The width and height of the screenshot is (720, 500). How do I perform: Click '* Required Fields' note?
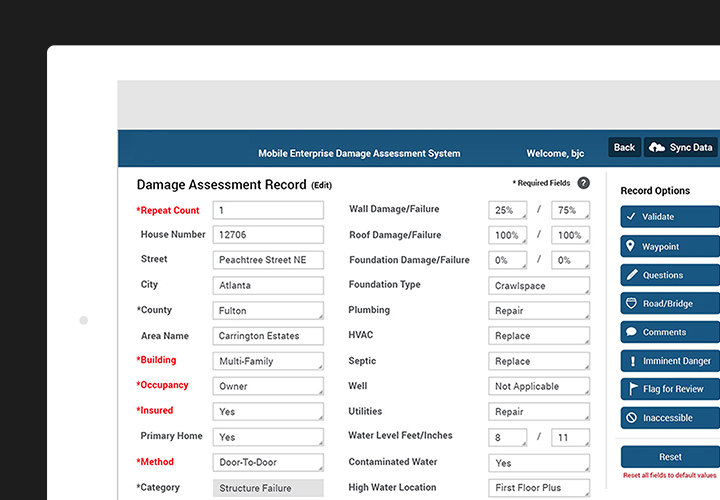tap(541, 183)
